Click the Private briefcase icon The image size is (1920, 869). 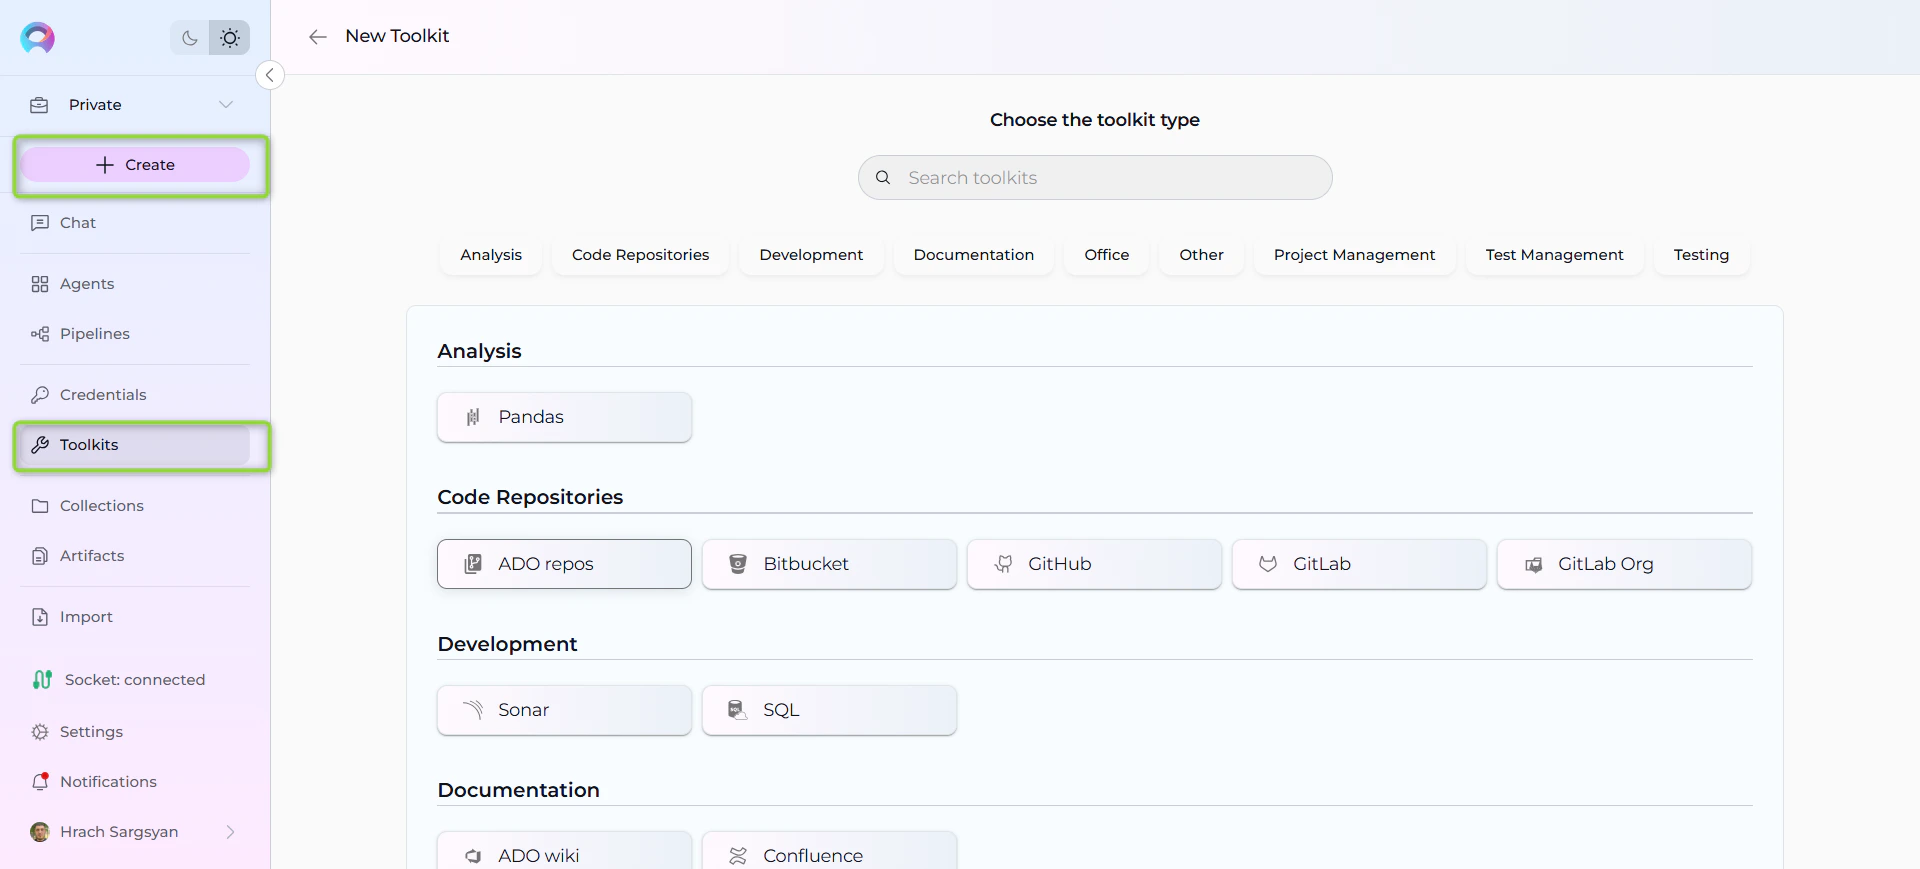[x=39, y=105]
